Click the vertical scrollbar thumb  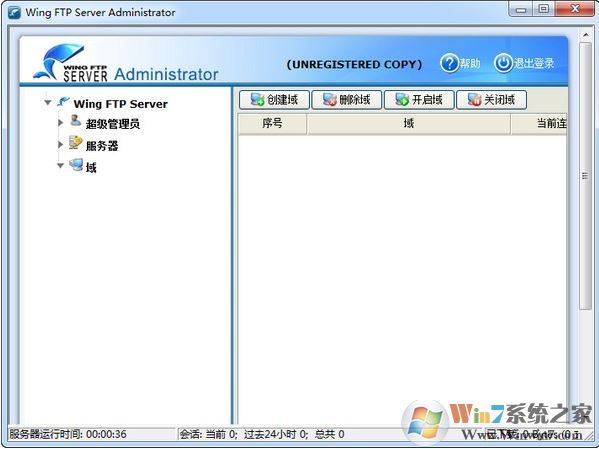pyautogui.click(x=585, y=176)
